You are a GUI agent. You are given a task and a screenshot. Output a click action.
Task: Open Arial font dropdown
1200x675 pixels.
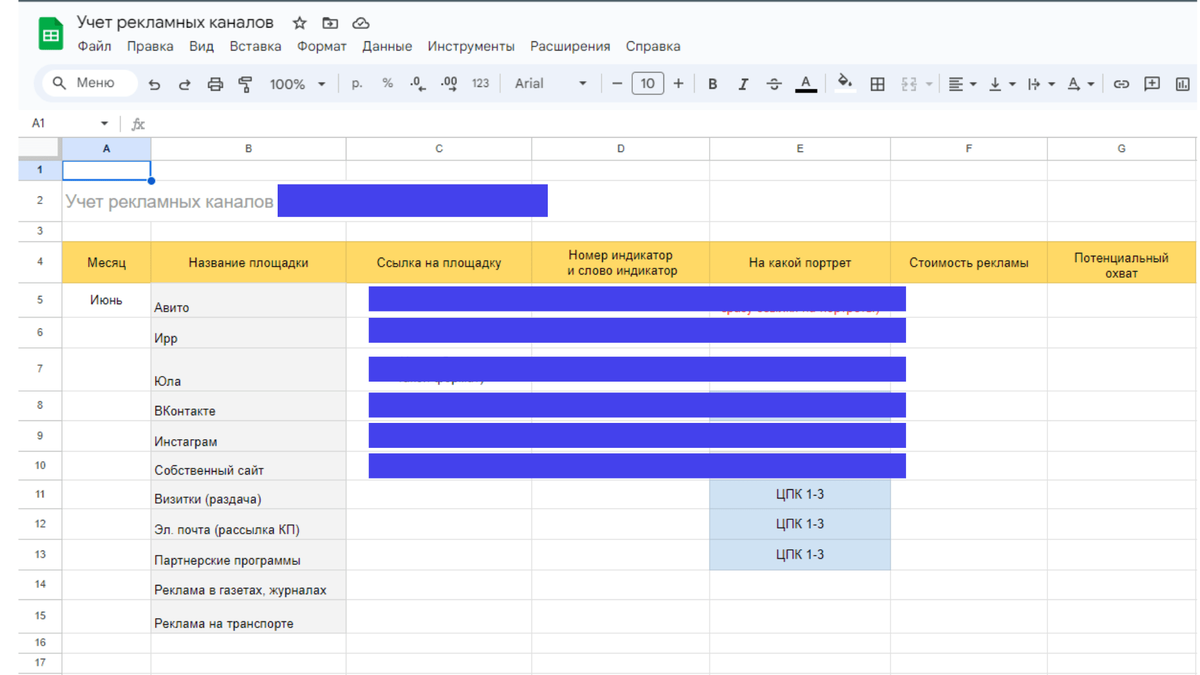(550, 84)
